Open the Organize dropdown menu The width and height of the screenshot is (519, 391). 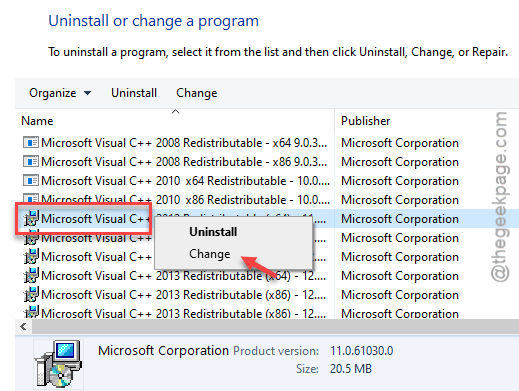click(x=60, y=93)
